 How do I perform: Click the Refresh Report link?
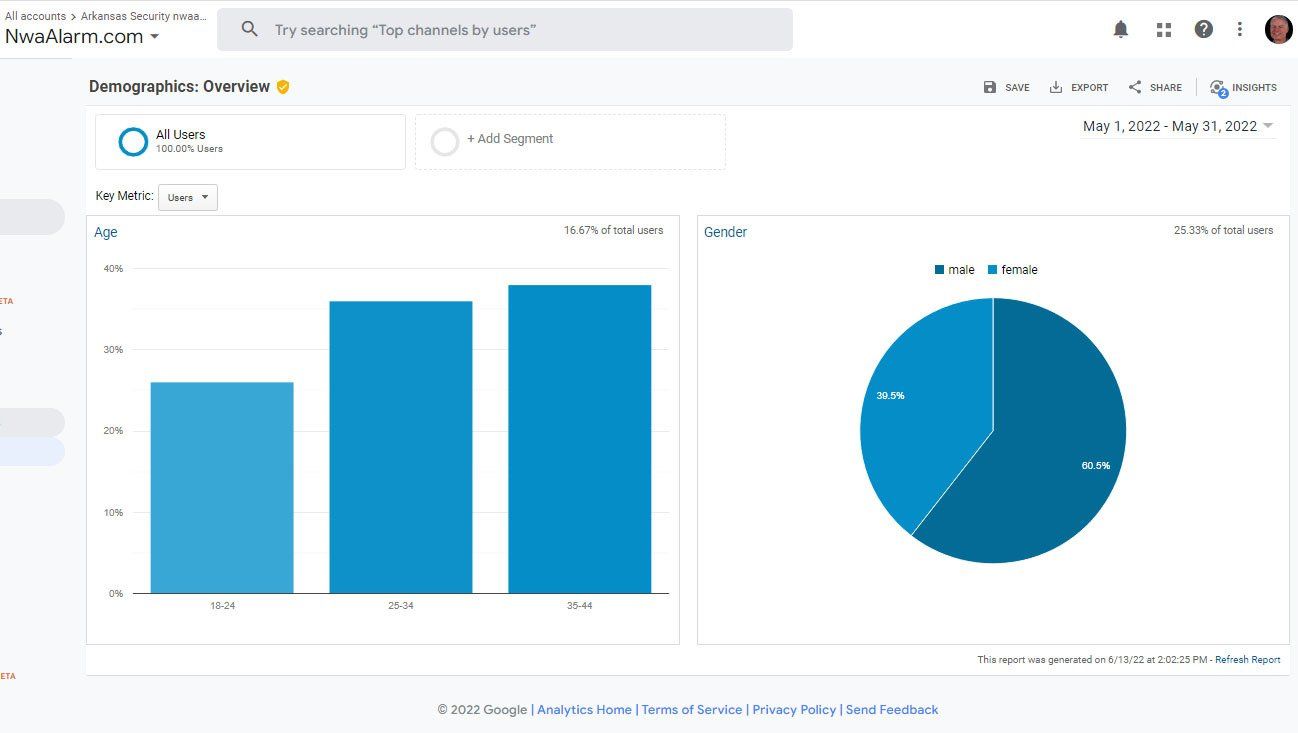point(1247,660)
